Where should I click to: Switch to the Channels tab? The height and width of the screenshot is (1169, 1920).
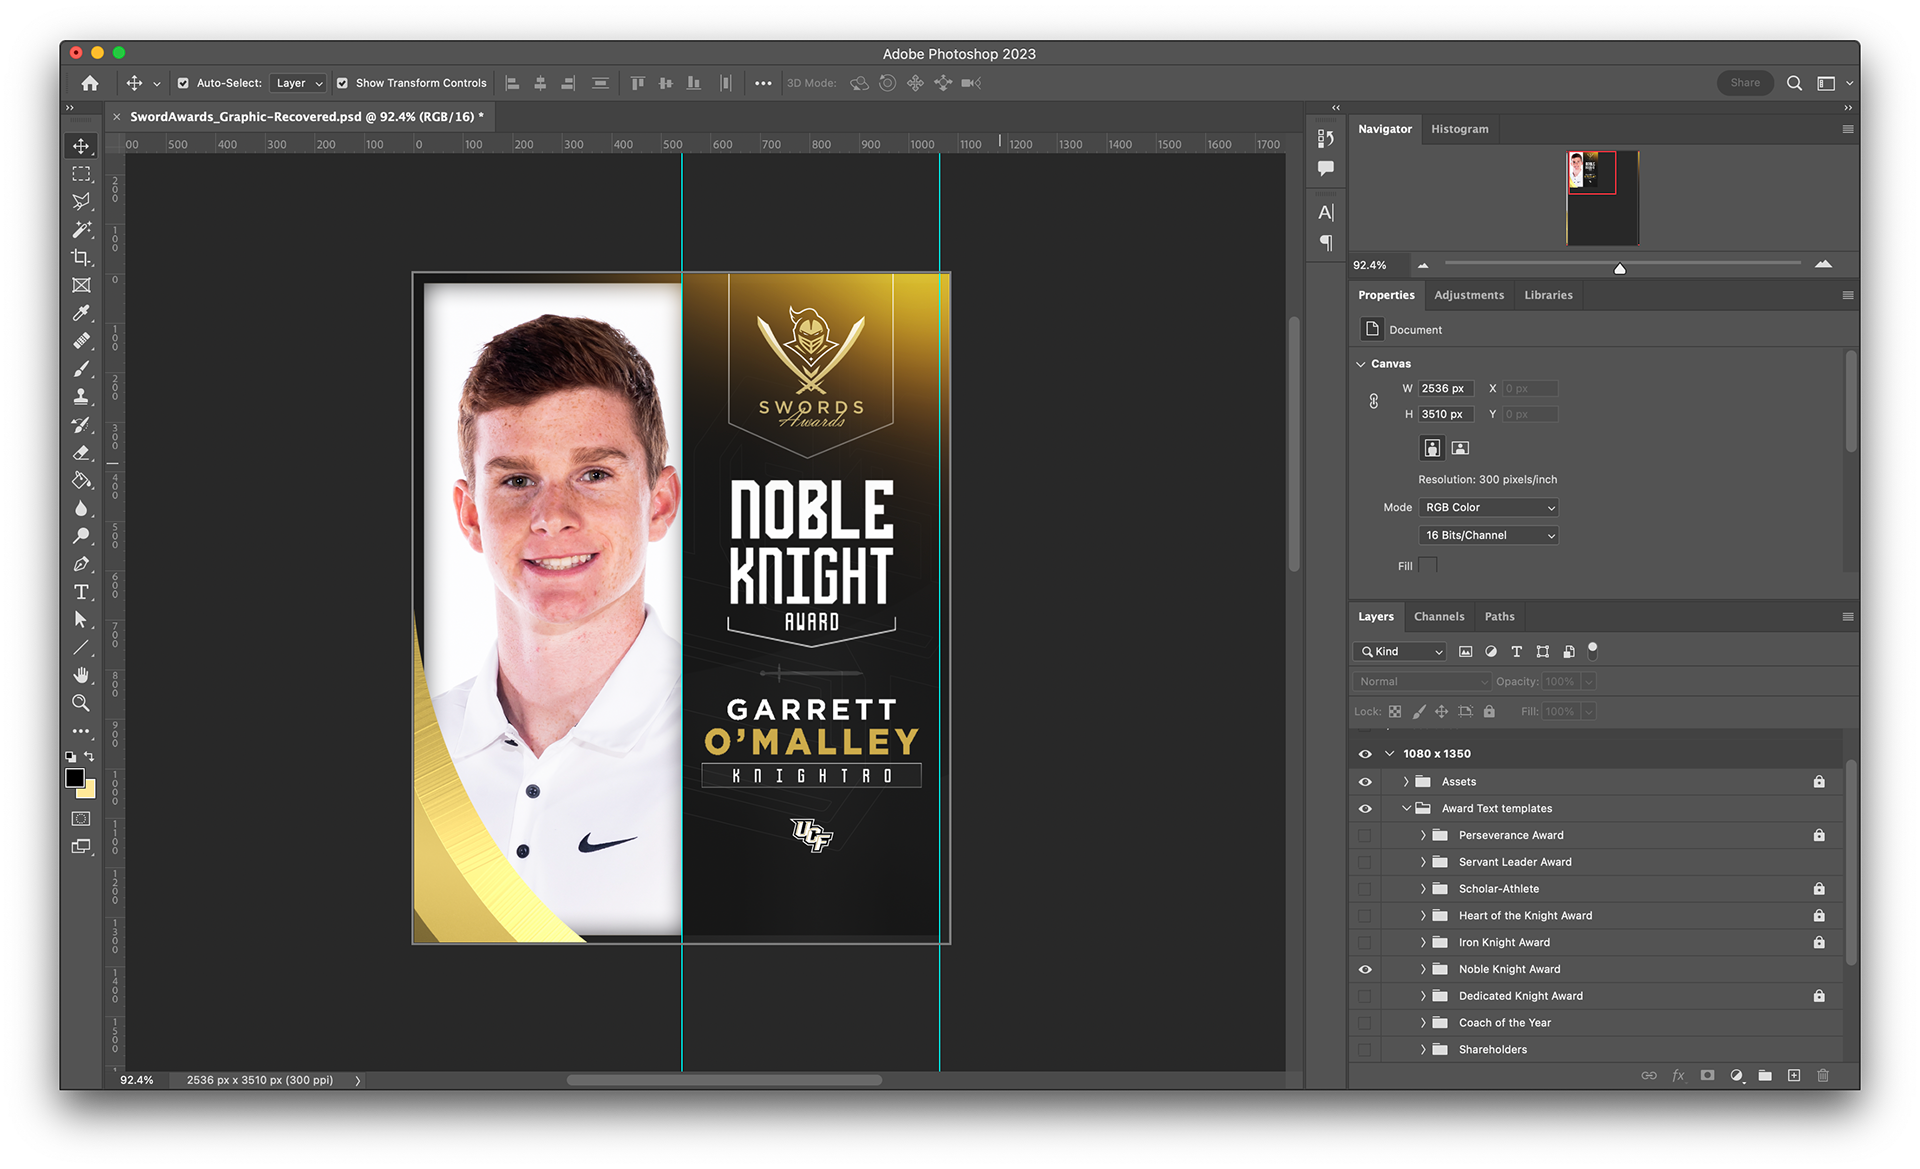[1439, 617]
